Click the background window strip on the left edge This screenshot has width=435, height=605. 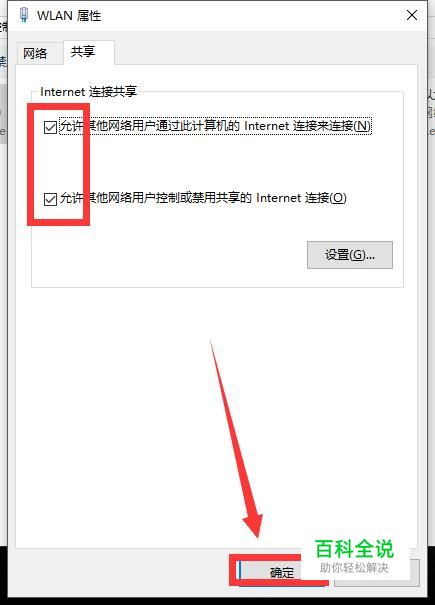click(x=3, y=270)
